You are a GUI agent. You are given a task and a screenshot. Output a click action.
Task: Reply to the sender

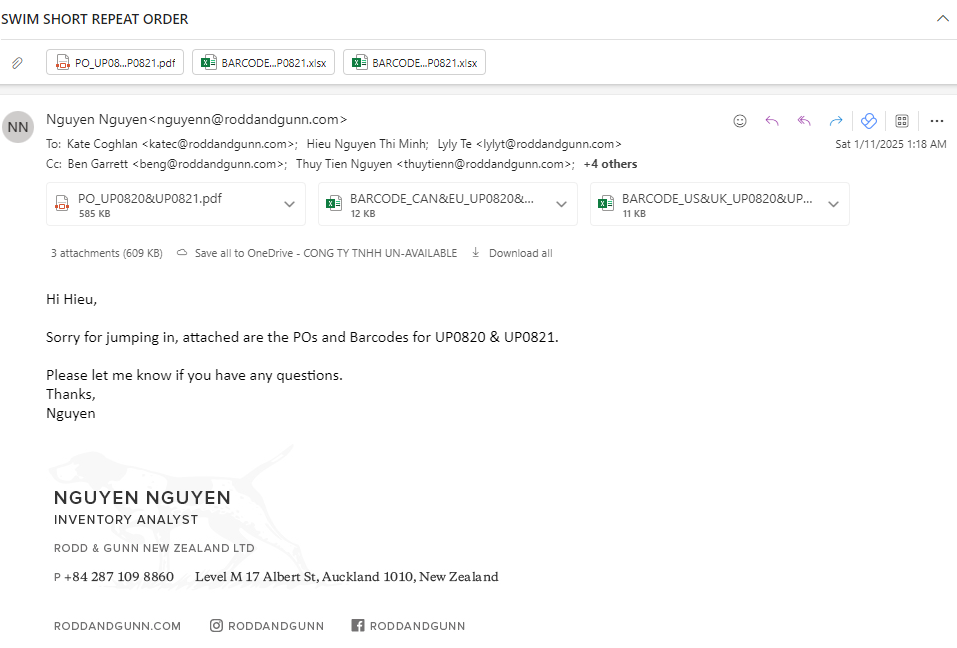[x=771, y=121]
